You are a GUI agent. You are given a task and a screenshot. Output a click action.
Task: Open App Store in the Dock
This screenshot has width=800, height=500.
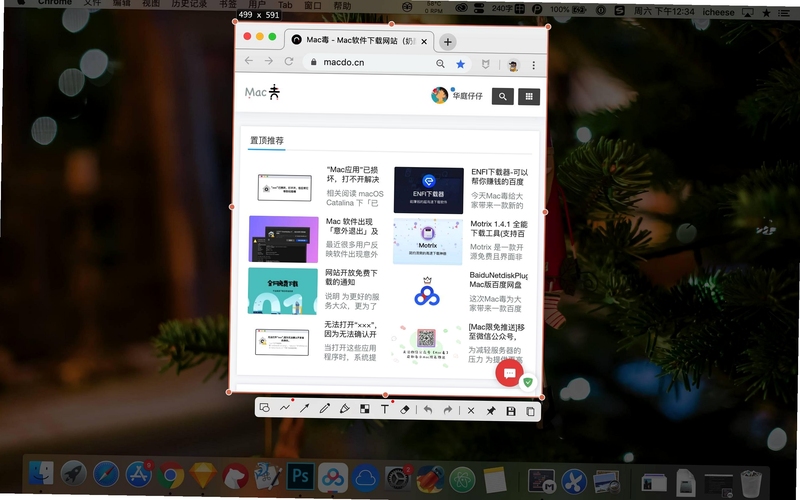(138, 474)
